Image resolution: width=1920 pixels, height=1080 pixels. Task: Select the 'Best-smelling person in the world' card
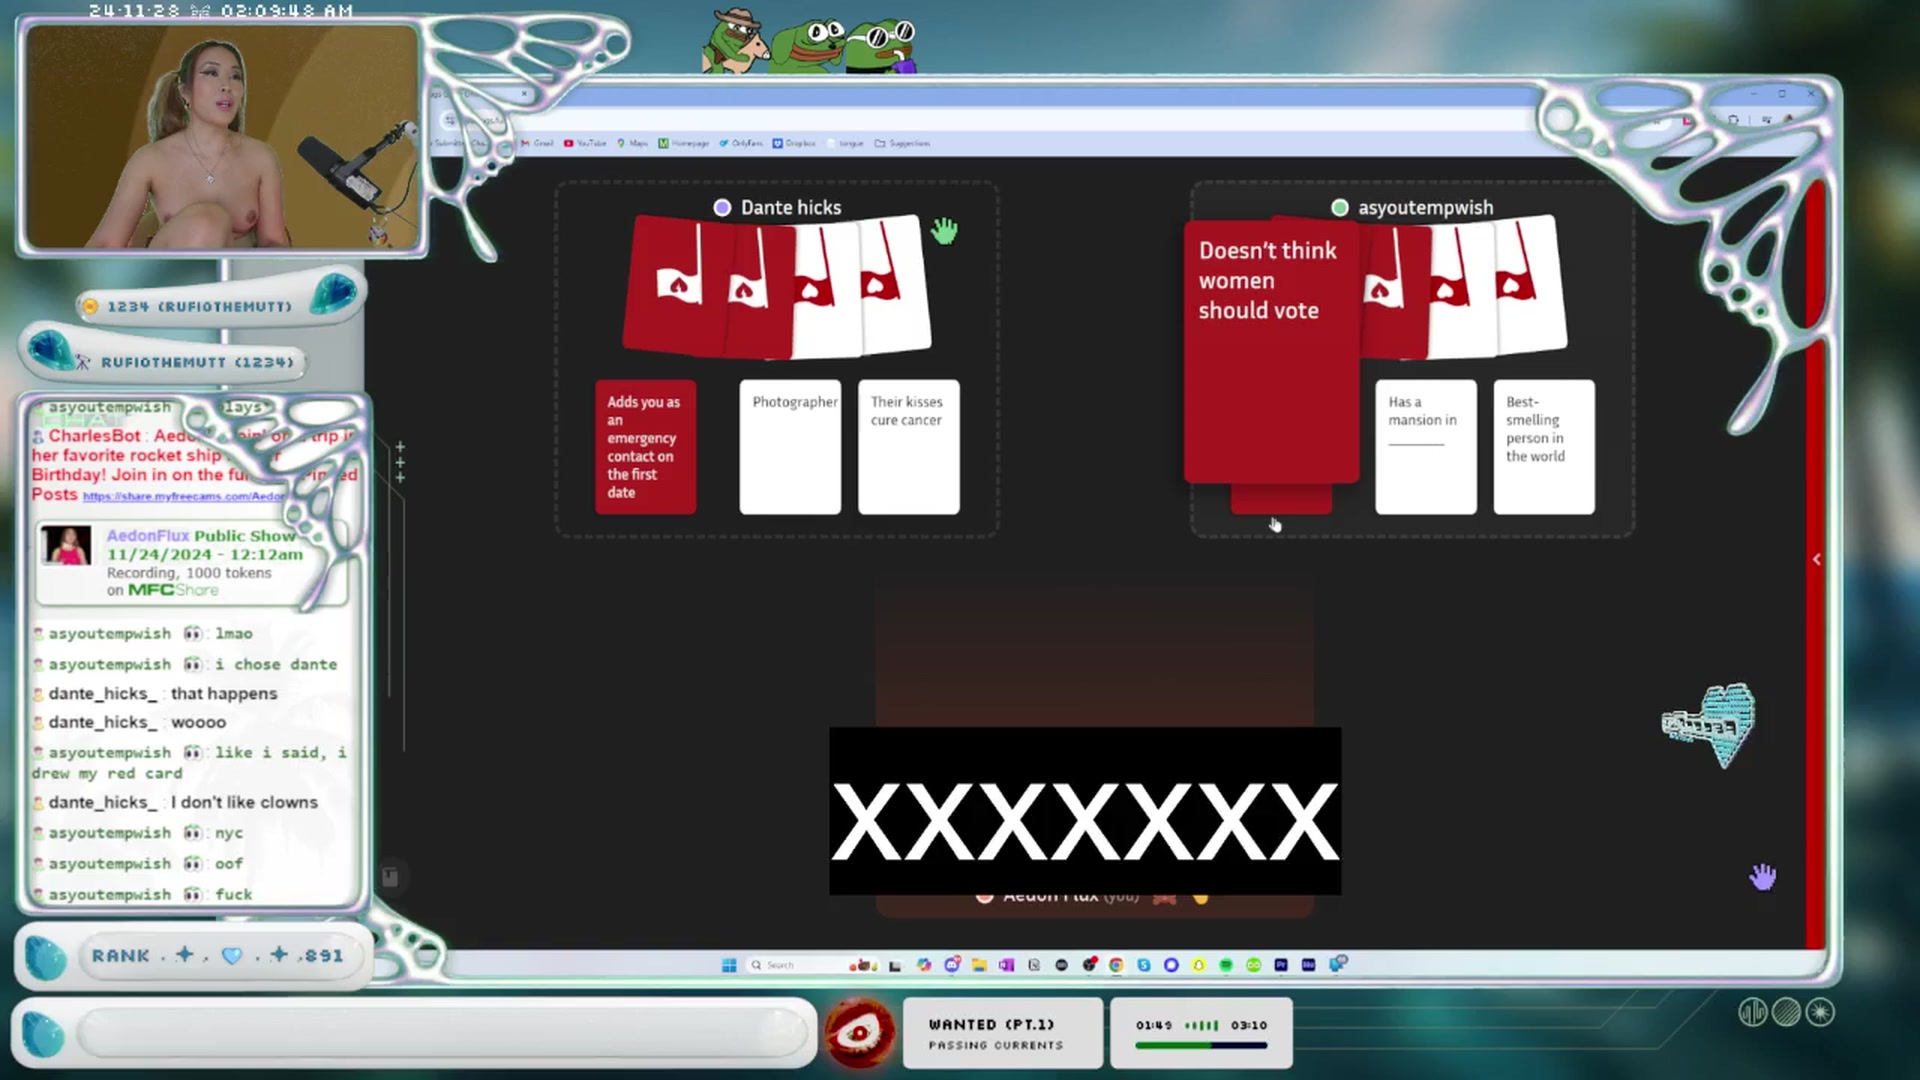click(x=1544, y=446)
